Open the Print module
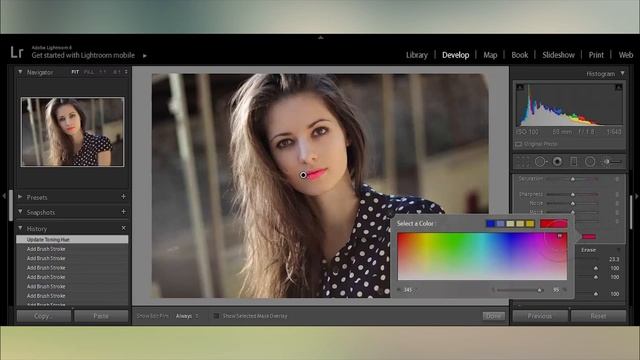Screen dimensions: 640x360 [596, 55]
